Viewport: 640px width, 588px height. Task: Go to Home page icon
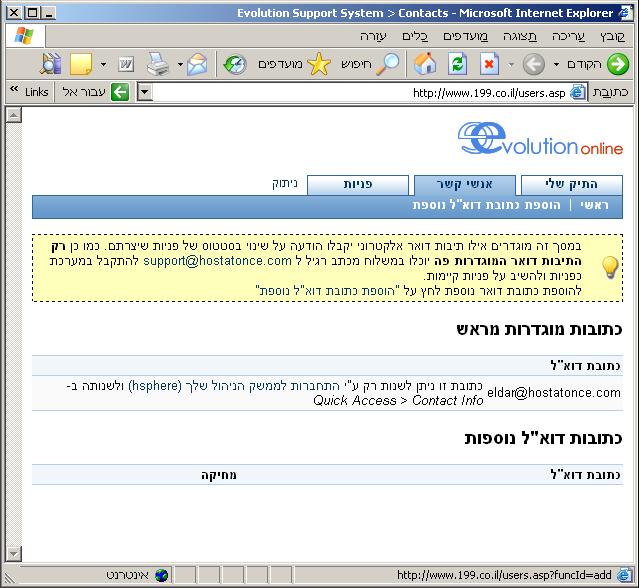pos(426,64)
